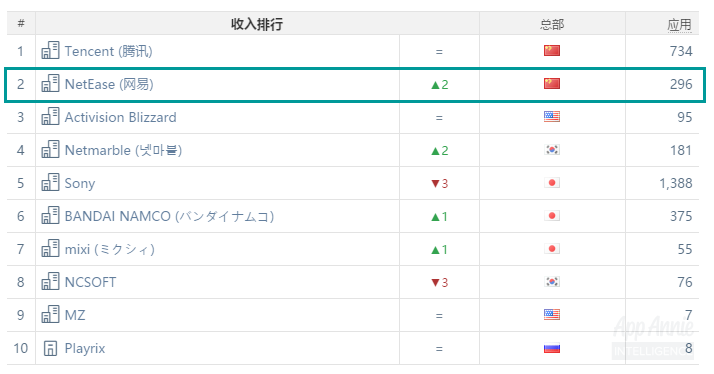Click the company icon next to NetEase
This screenshot has width=714, height=374.
(50, 84)
